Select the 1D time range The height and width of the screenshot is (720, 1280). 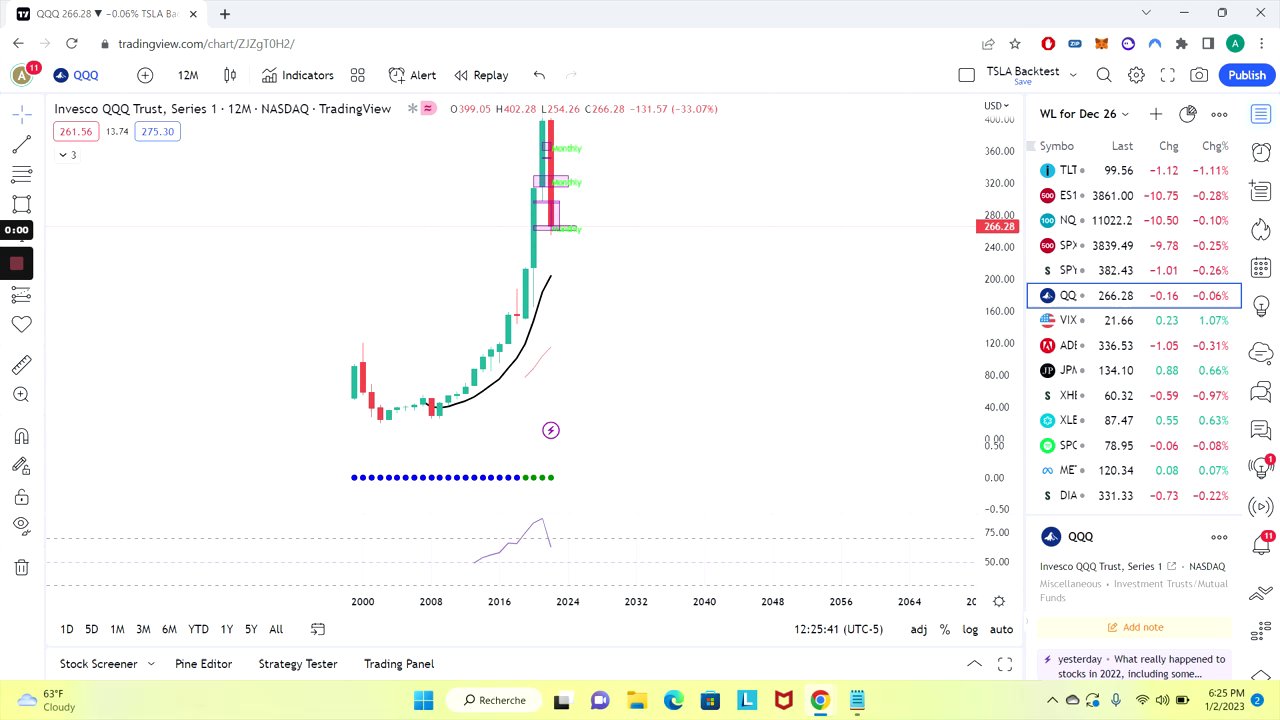[67, 629]
